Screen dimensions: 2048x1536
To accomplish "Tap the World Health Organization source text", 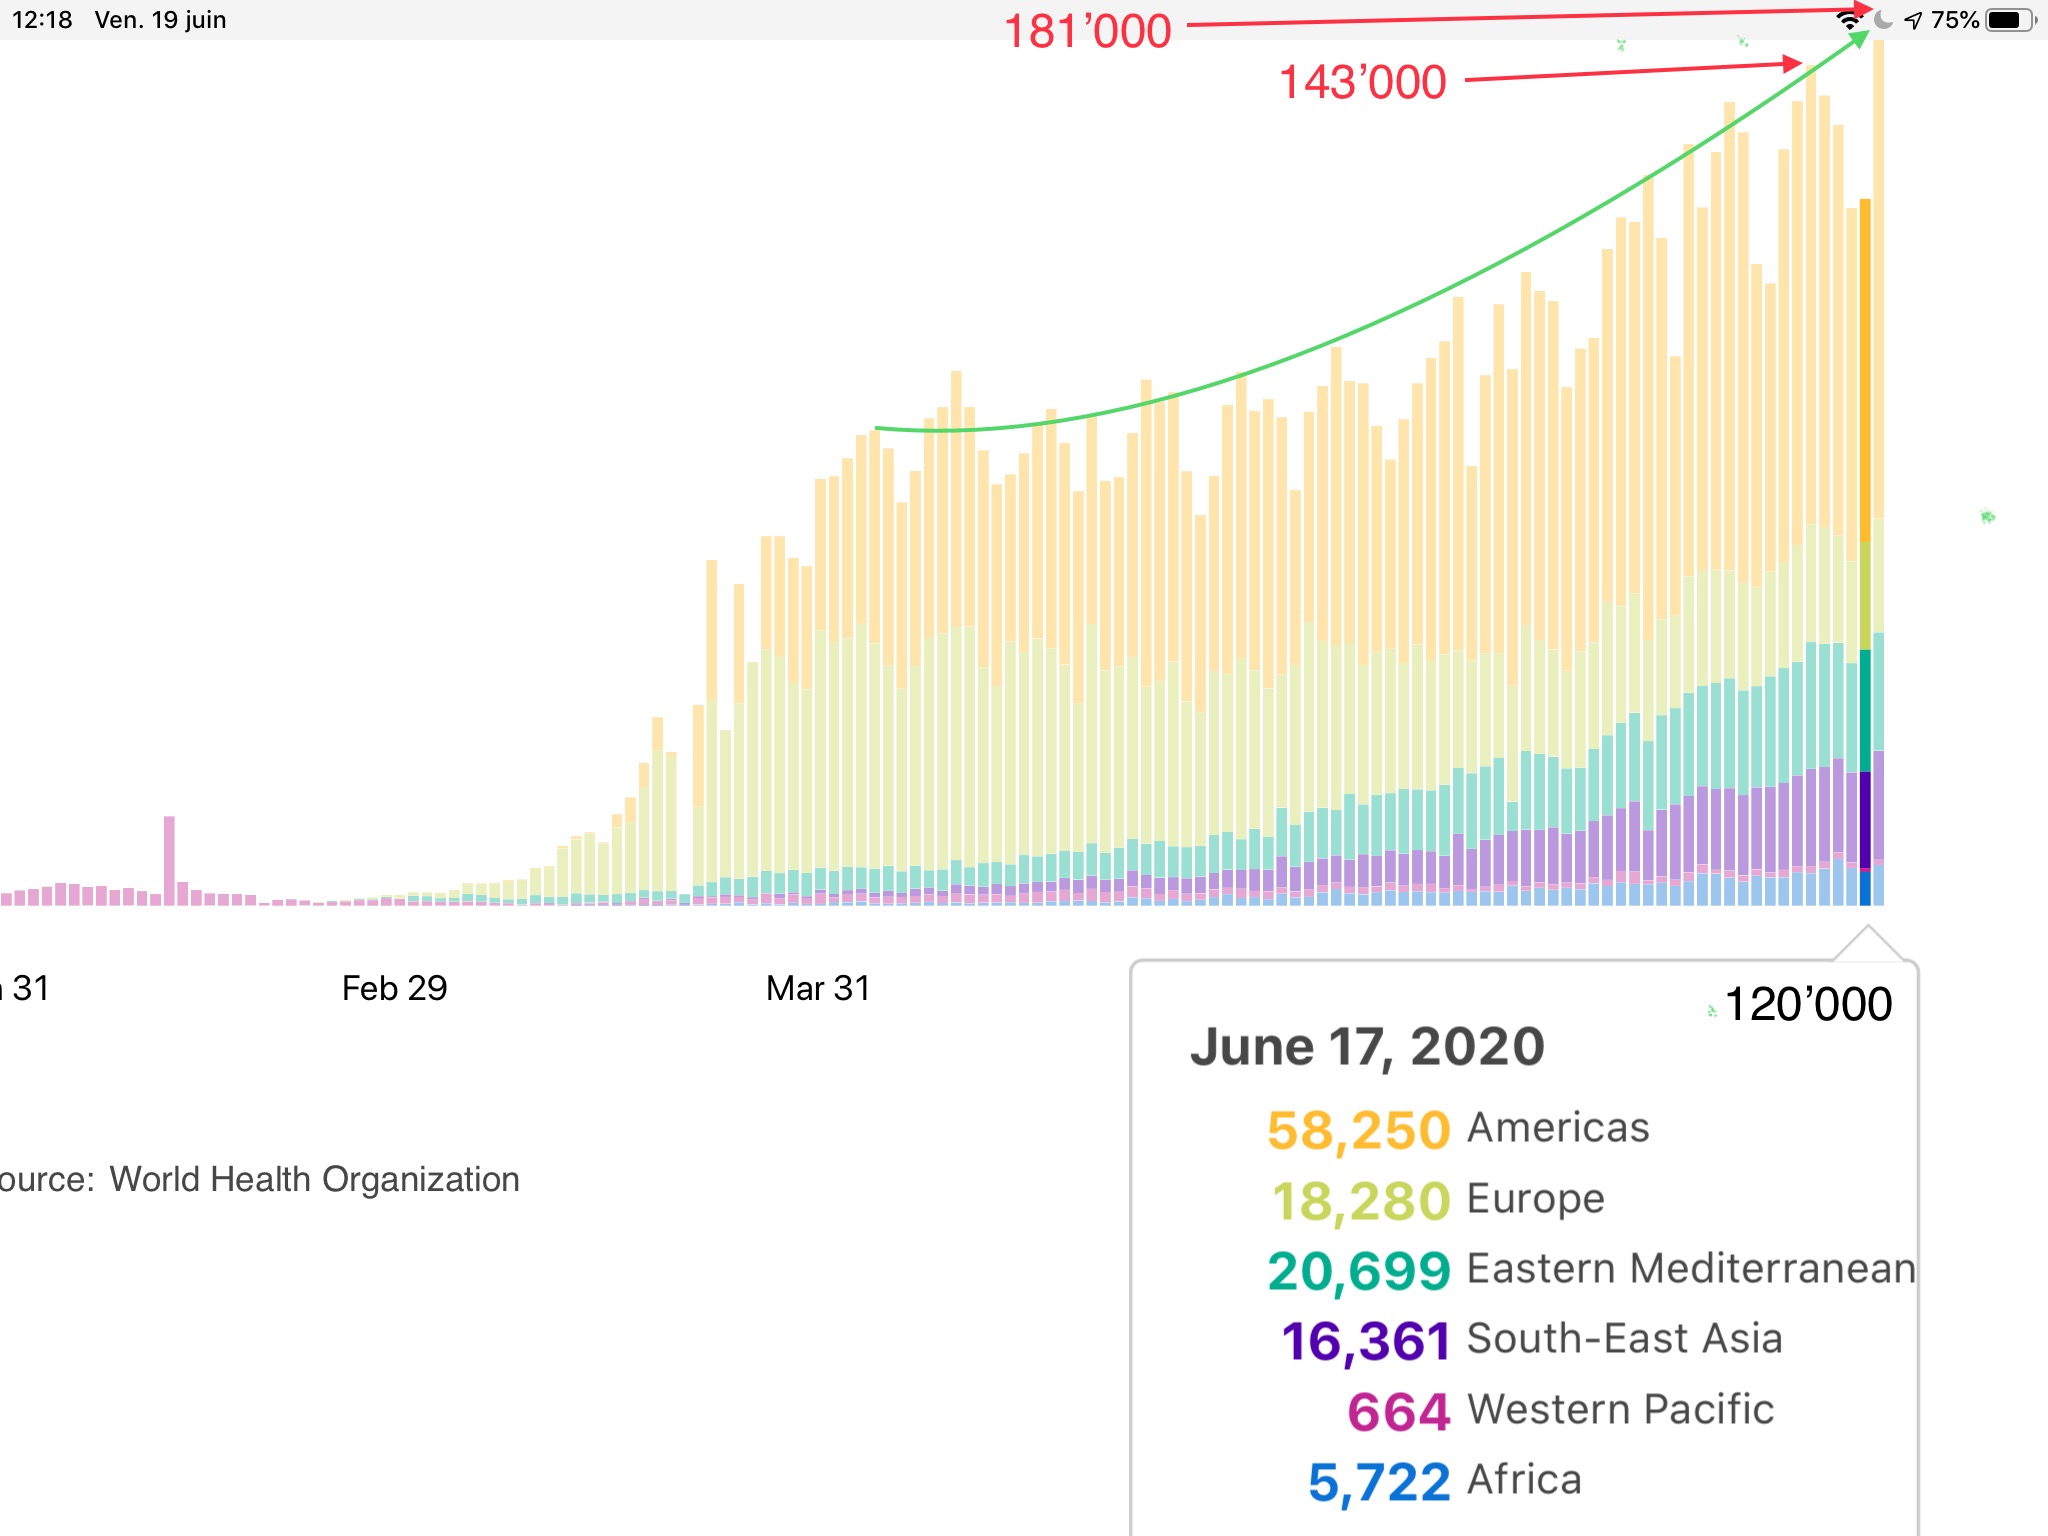I will 314,1180.
